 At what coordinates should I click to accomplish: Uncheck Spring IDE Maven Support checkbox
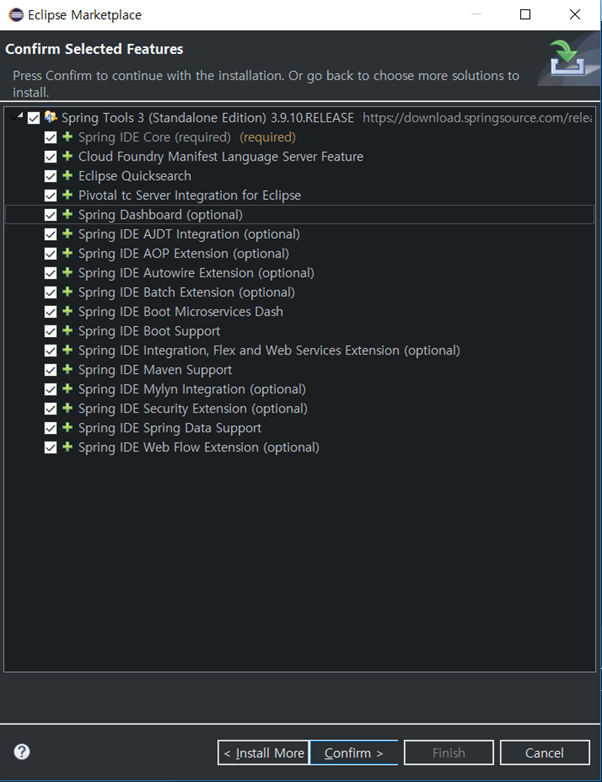[50, 371]
